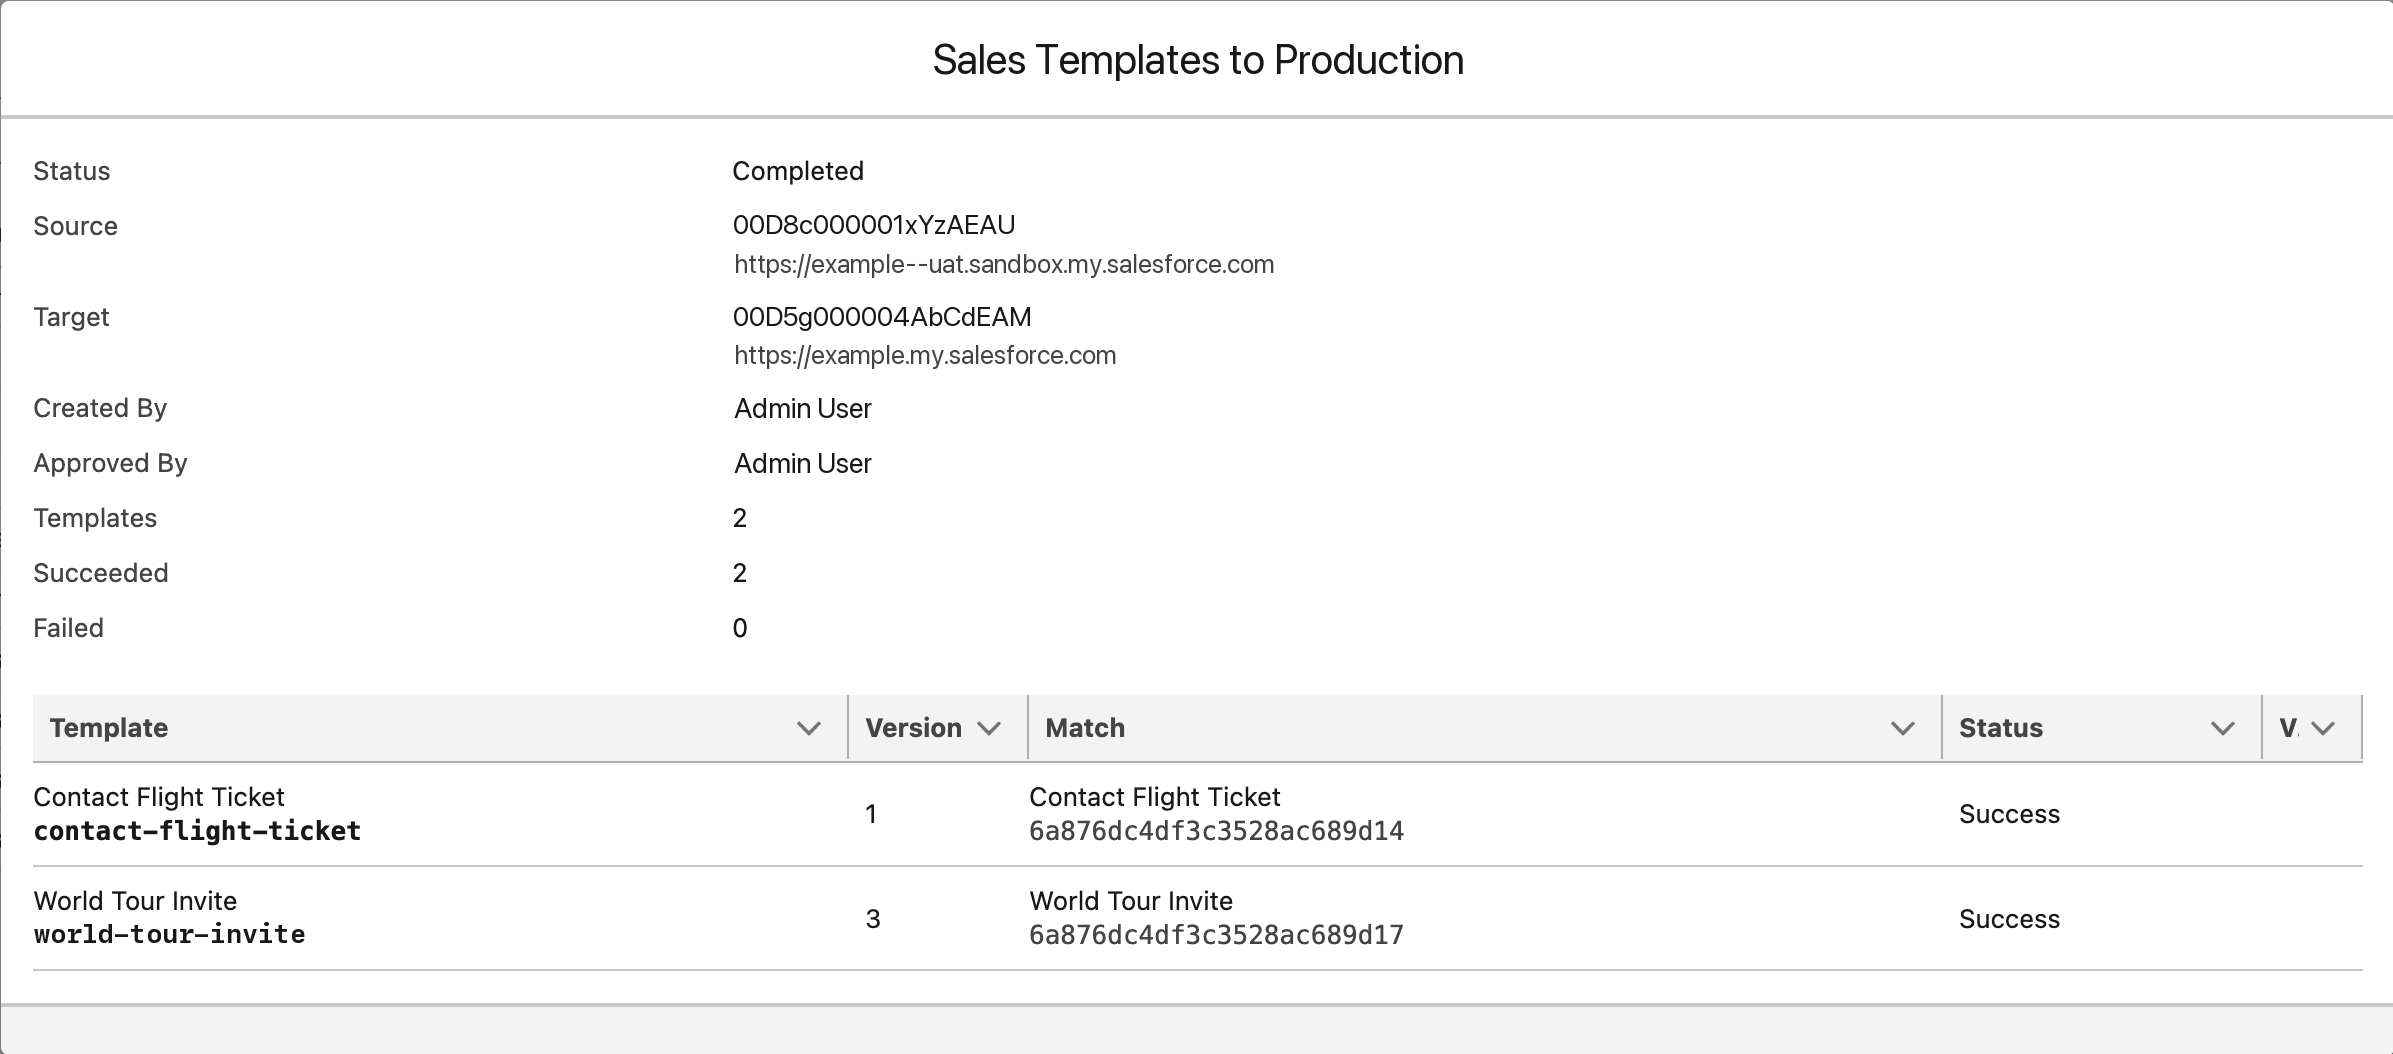Viewport: 2393px width, 1054px height.
Task: Click the Sales Templates to Production title
Action: click(x=1198, y=60)
